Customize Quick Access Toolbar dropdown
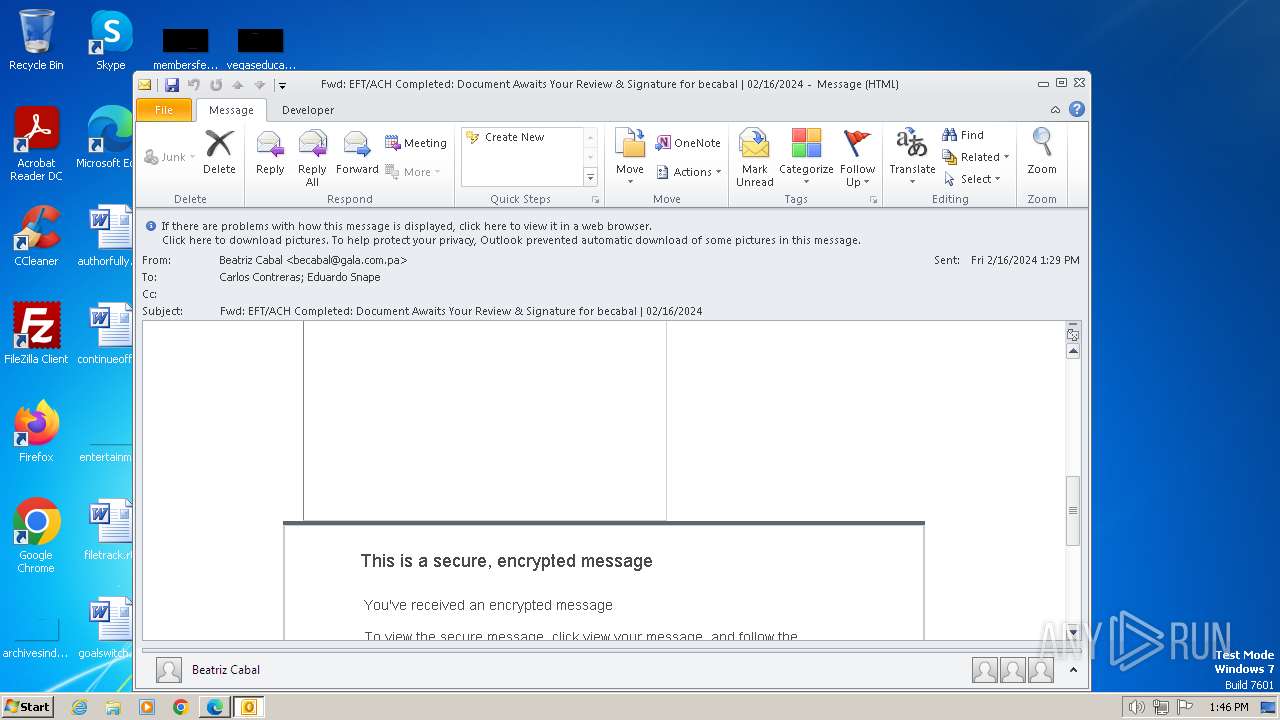 (x=283, y=85)
